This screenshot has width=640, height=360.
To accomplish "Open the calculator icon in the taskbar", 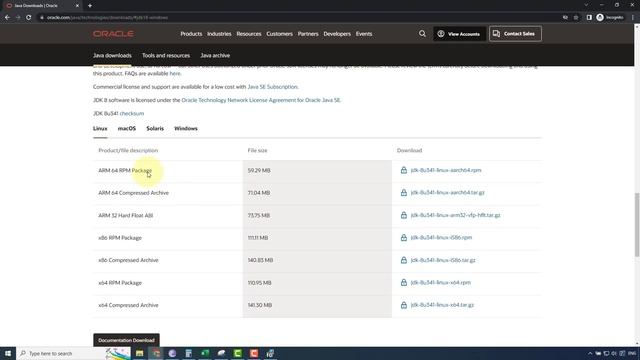I will coord(189,353).
